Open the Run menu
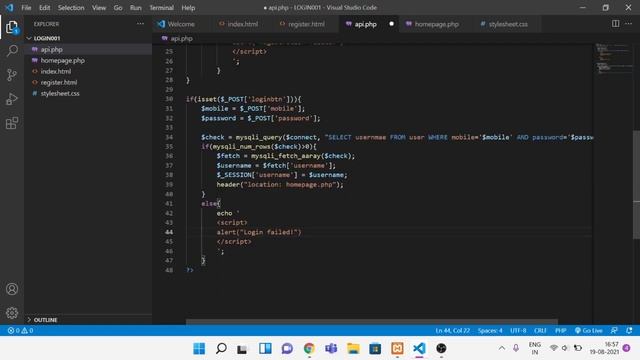This screenshot has height=360, width=640. (136, 7)
